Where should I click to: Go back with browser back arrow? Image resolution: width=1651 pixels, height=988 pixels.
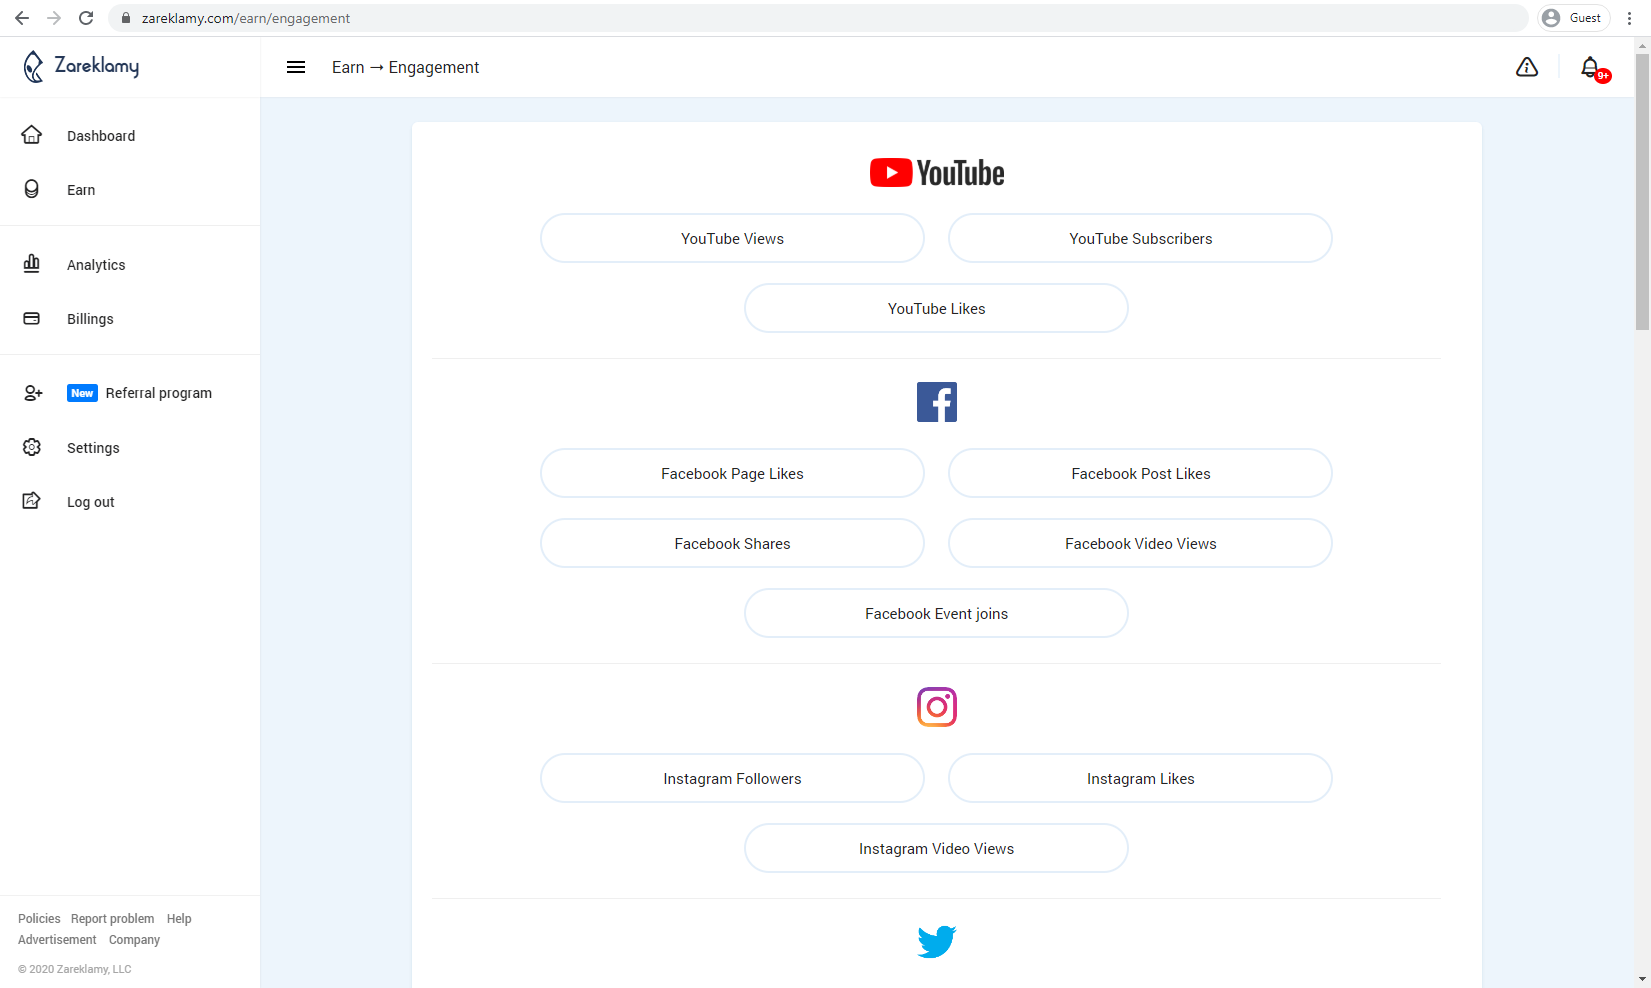point(22,18)
